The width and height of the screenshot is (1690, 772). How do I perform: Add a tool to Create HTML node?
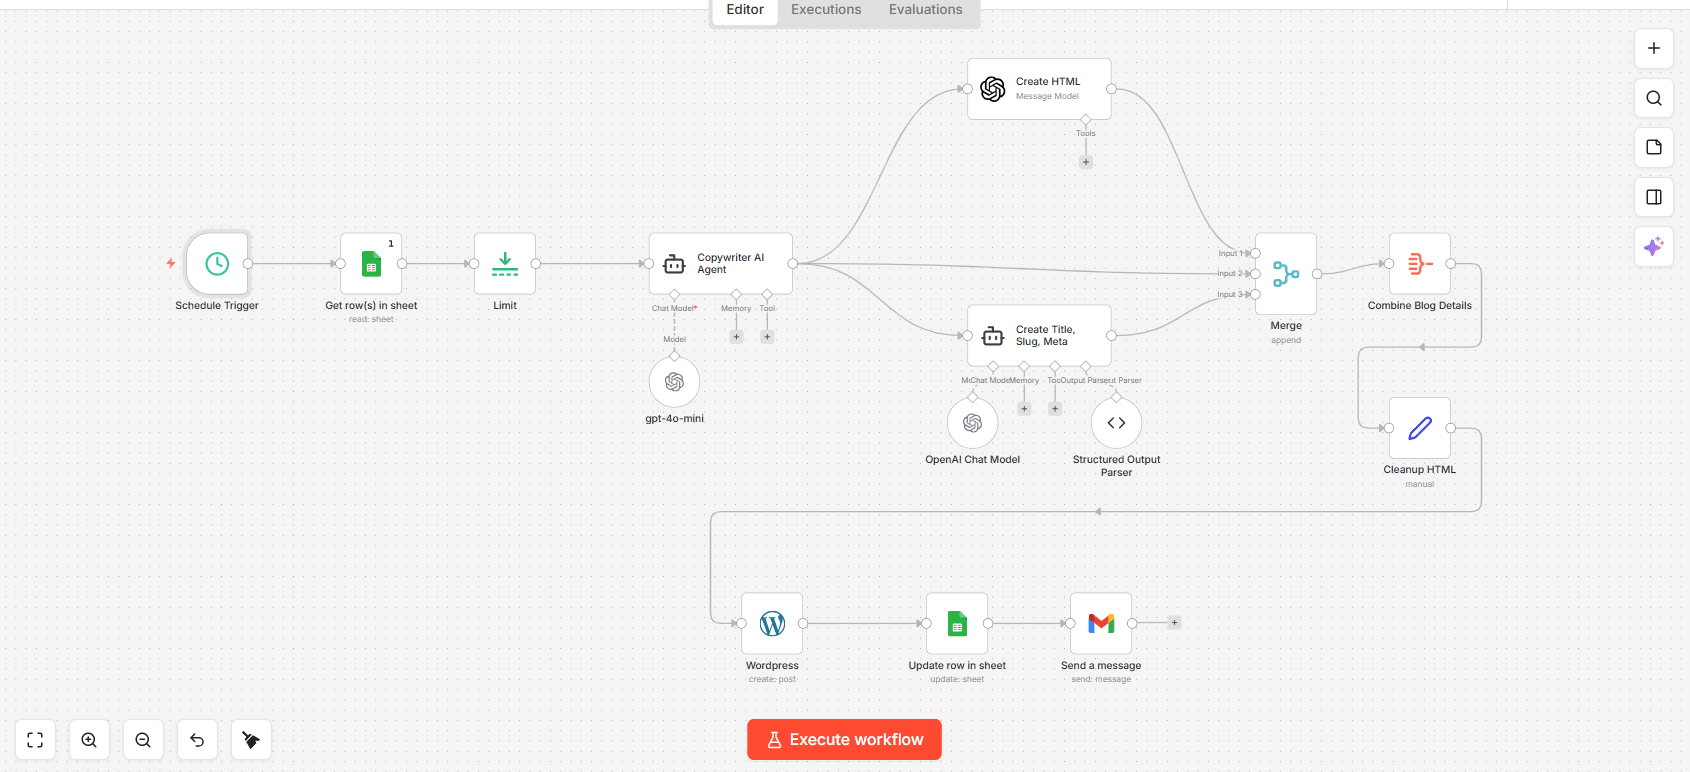(1086, 162)
